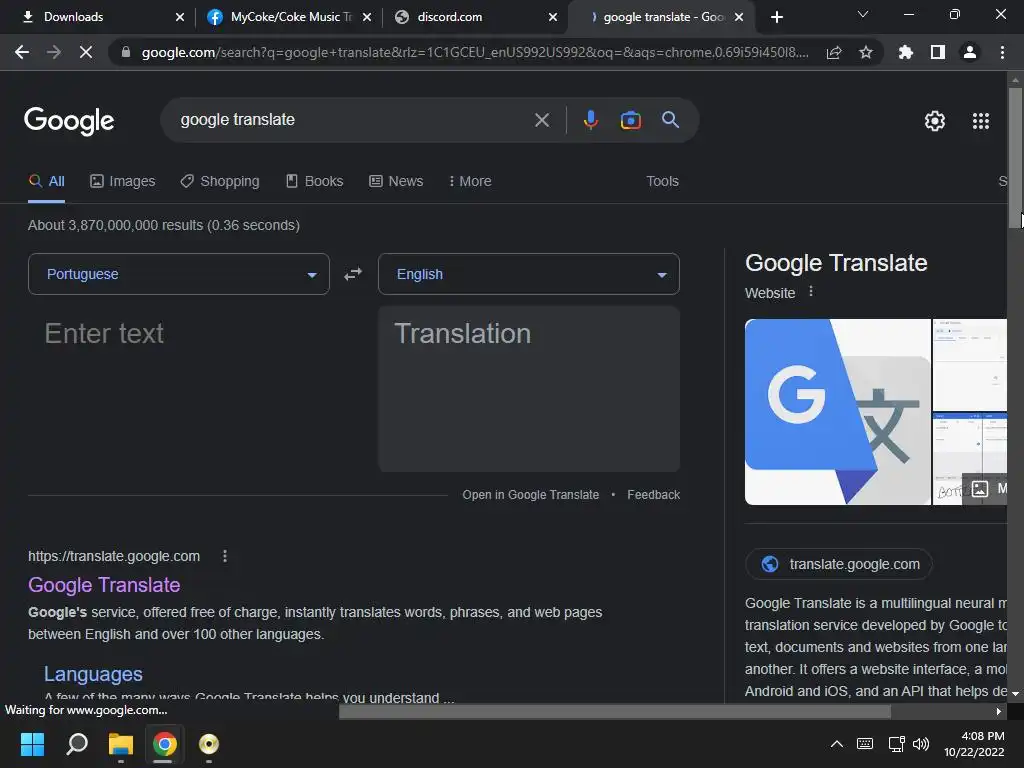Open the Google Translate logo thumbnail
Screen dimensions: 1024x768
coord(837,412)
